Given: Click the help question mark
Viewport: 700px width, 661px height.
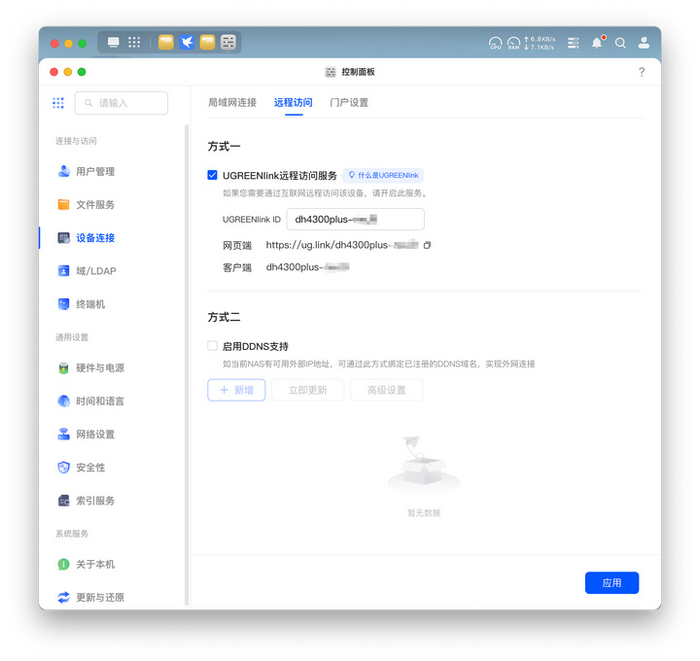Looking at the screenshot, I should pyautogui.click(x=642, y=72).
